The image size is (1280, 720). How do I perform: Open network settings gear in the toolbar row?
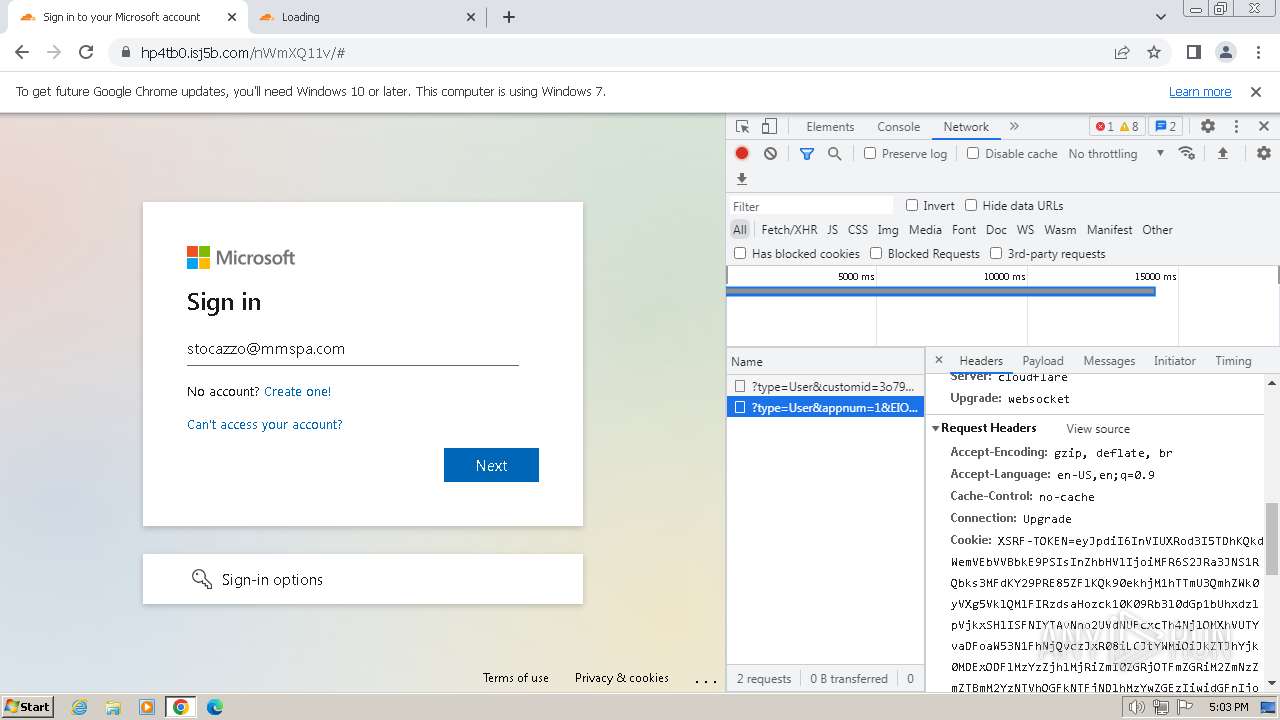coord(1264,153)
